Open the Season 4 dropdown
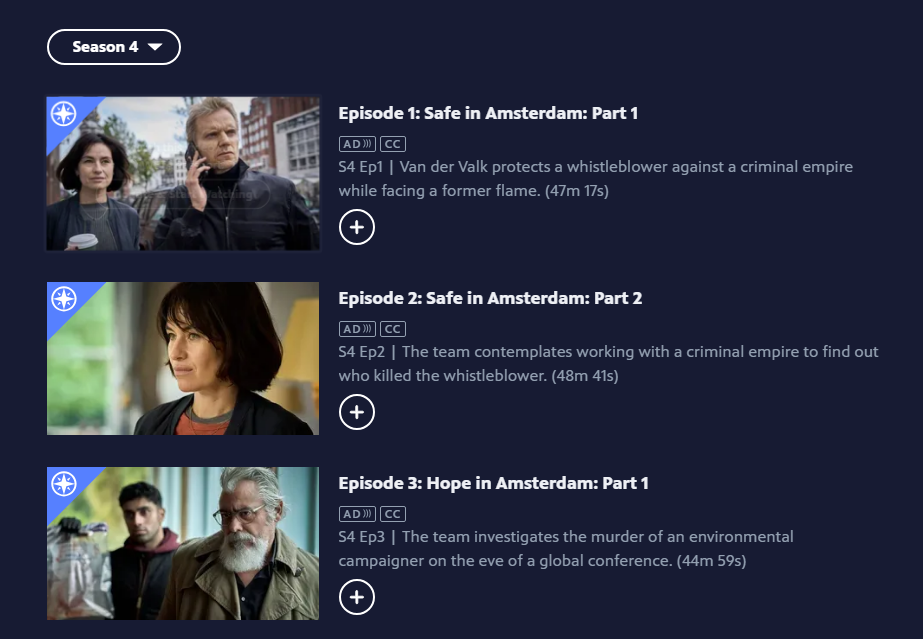923x639 pixels. (x=114, y=47)
